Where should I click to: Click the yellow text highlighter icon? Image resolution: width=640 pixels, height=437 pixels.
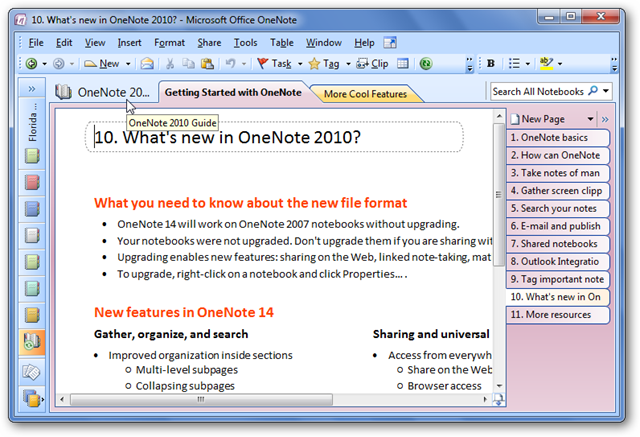tap(546, 64)
